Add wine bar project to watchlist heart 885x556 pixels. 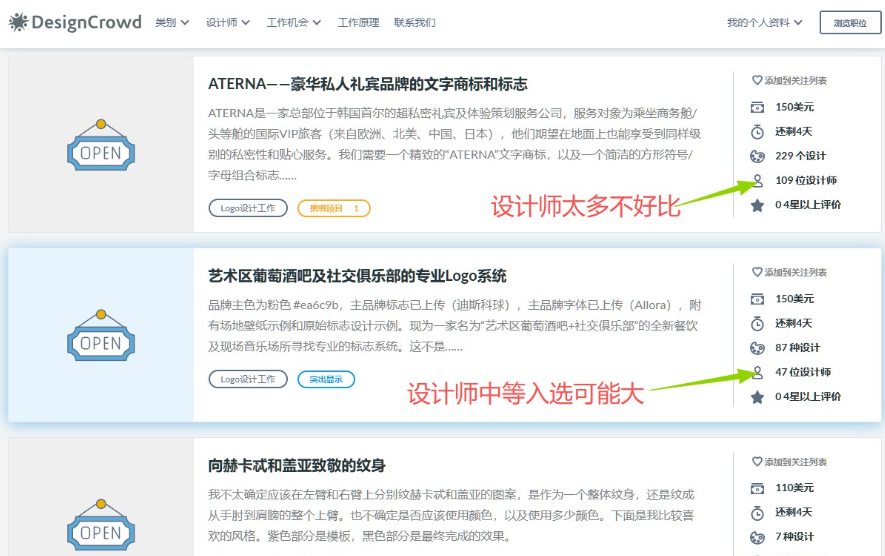(x=757, y=272)
